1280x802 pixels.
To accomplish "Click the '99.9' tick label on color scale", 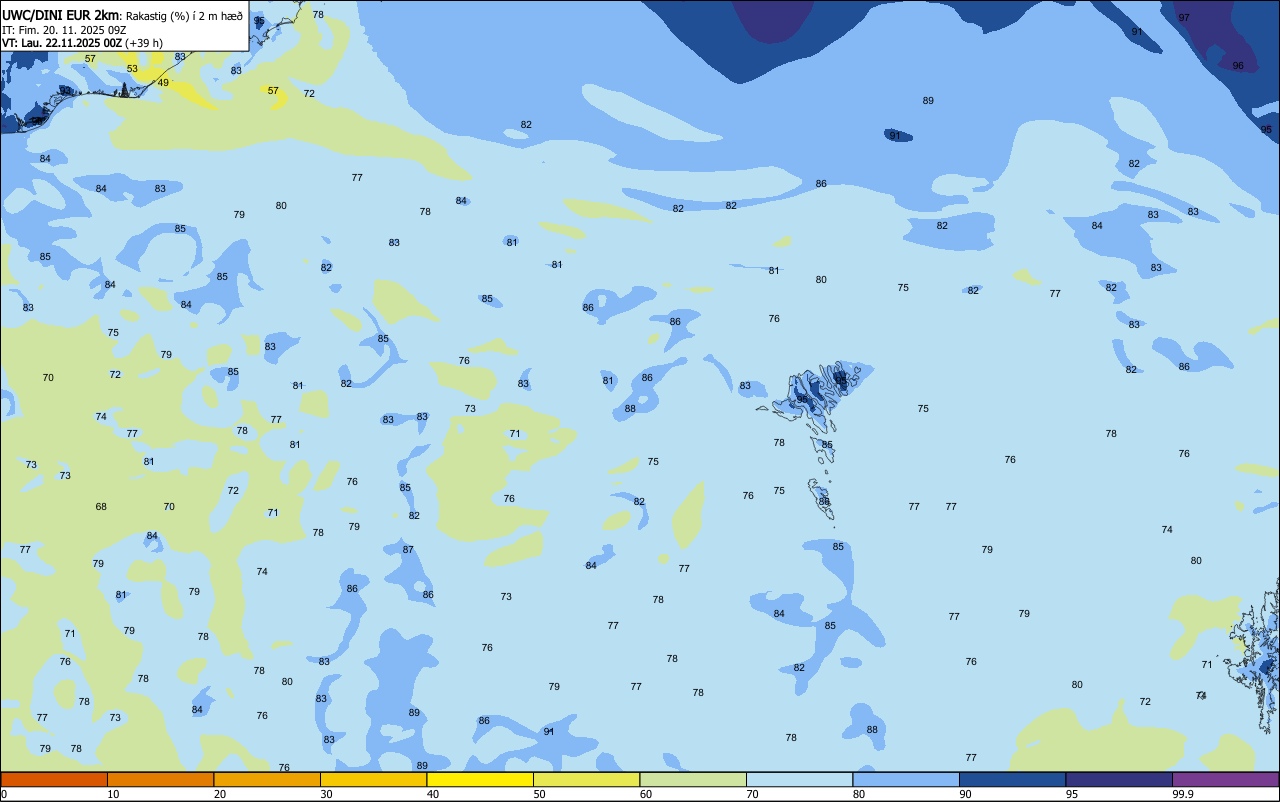I will [1183, 794].
